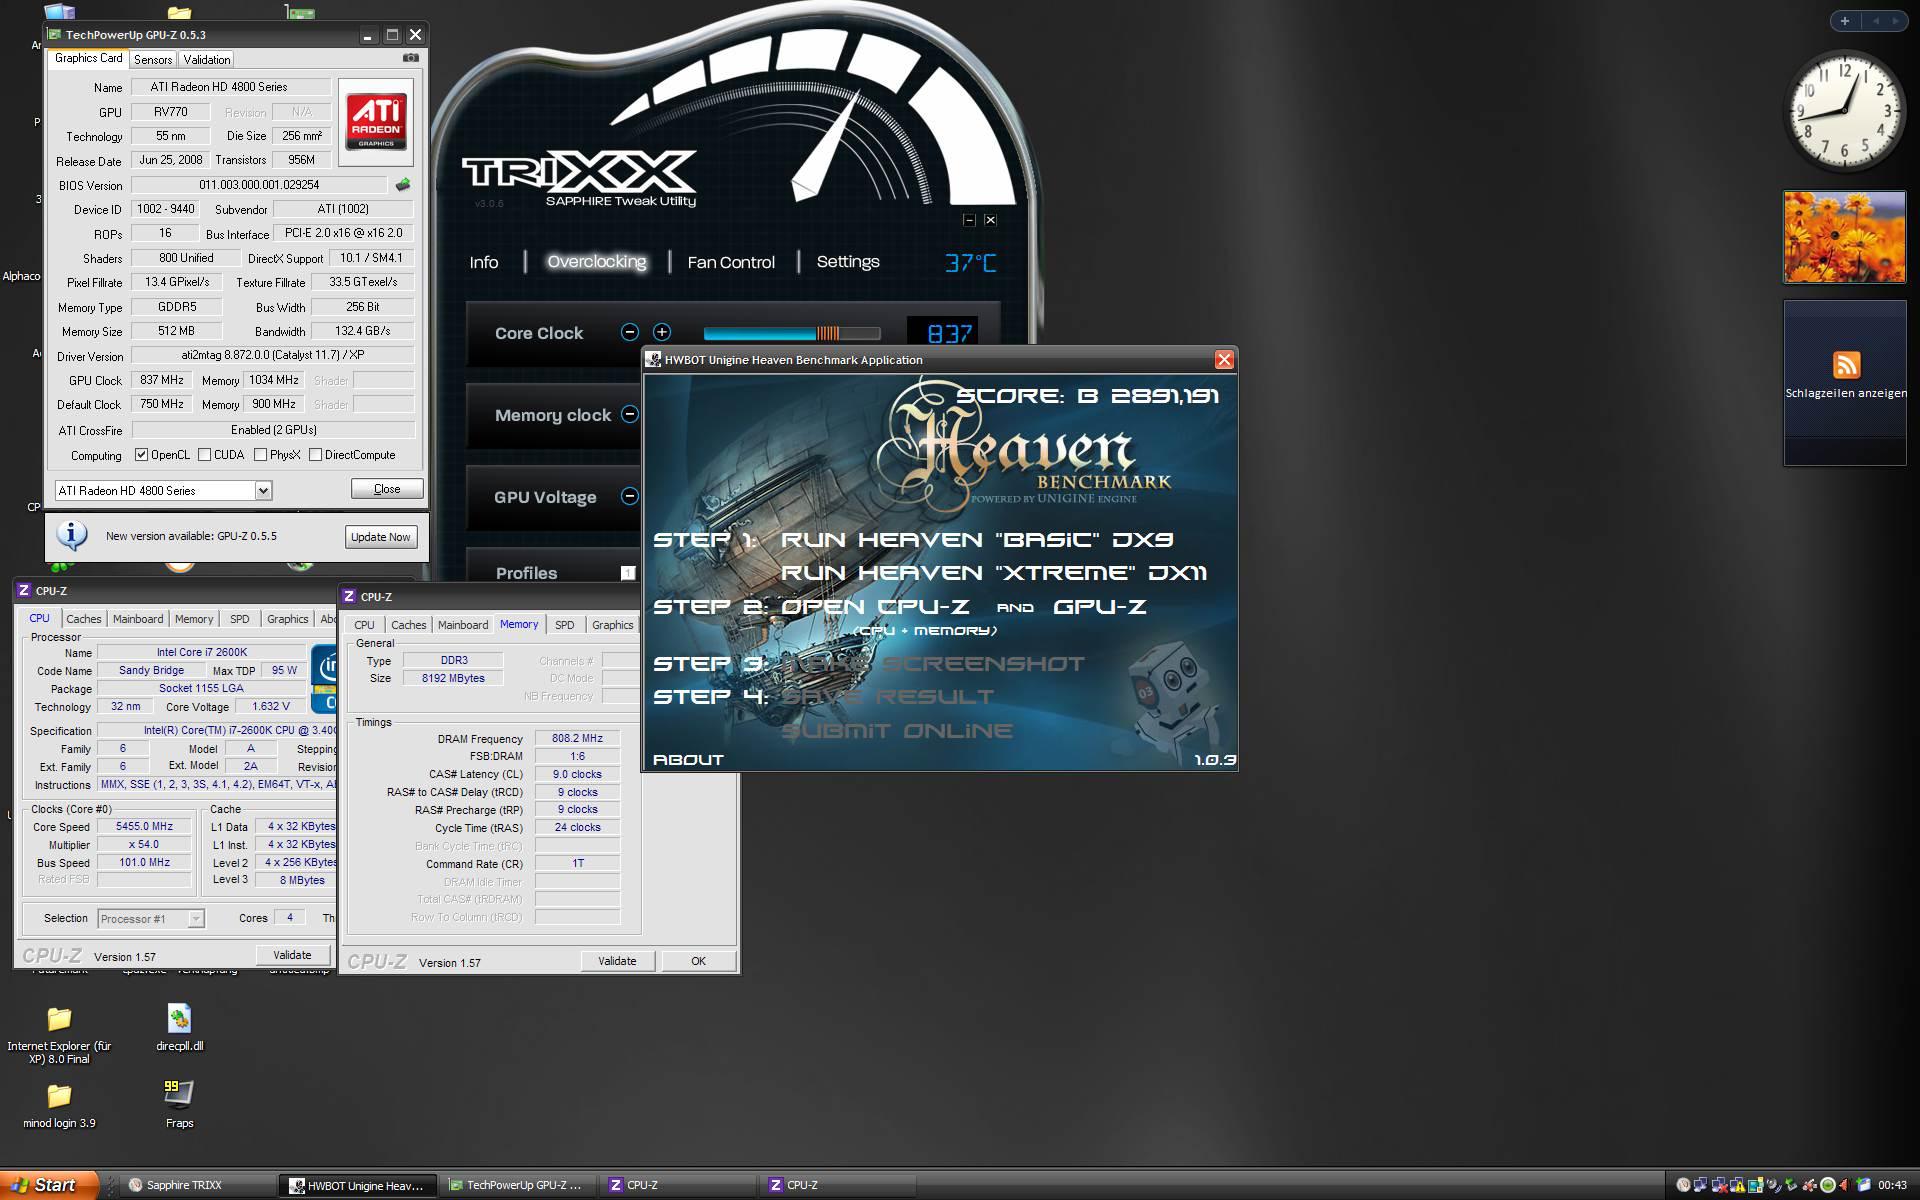Screen dimensions: 1920x1200
Task: Click the GPU-Z Close button
Action: coord(387,489)
